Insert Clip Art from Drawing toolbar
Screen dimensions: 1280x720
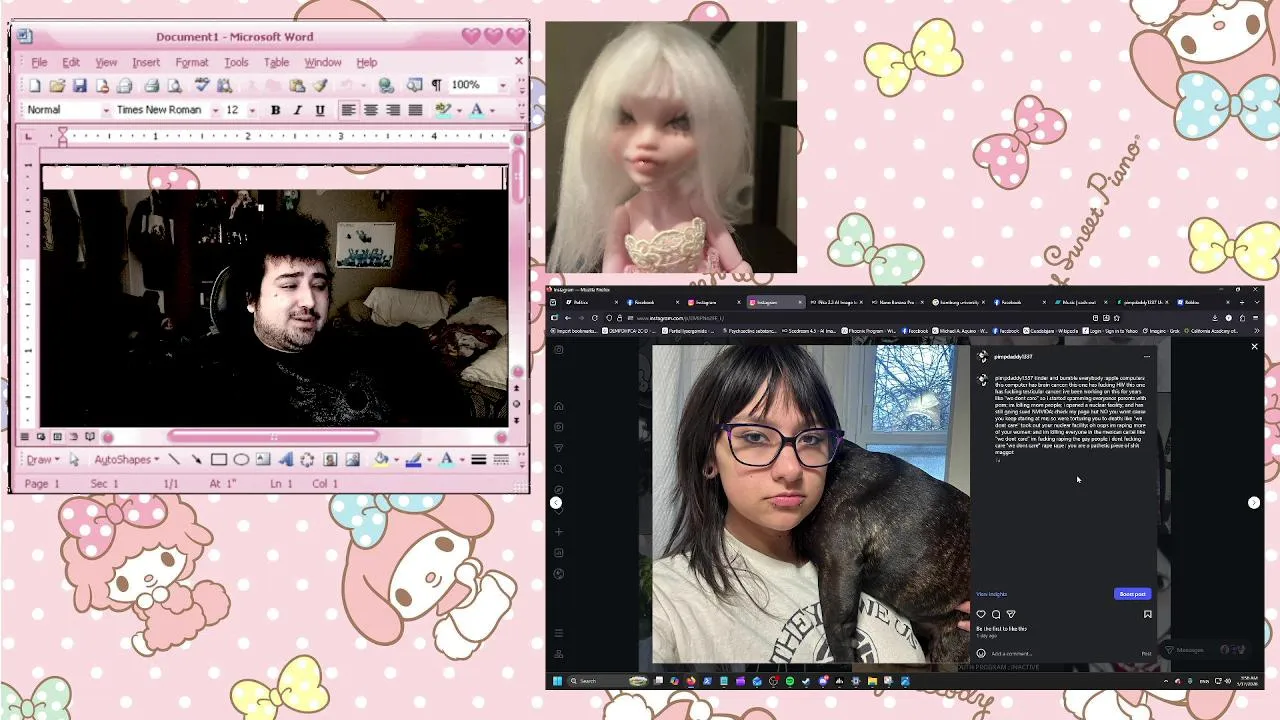coord(330,460)
